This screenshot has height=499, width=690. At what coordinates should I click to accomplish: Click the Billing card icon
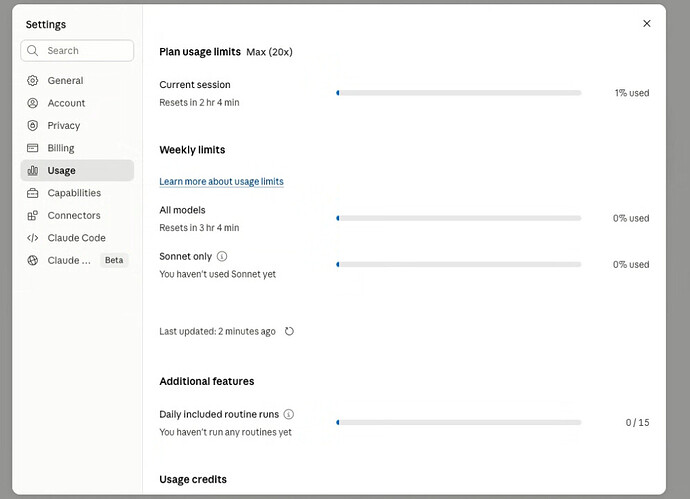[33, 148]
